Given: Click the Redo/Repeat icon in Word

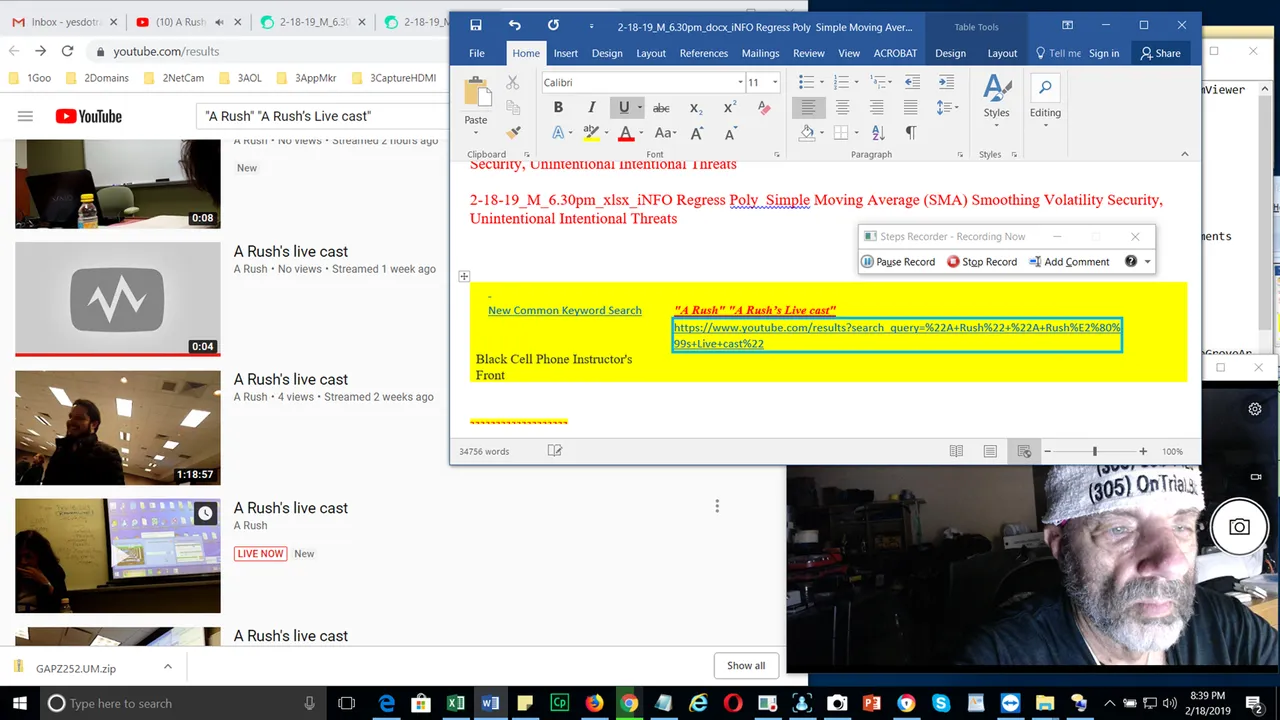Looking at the screenshot, I should click(553, 26).
